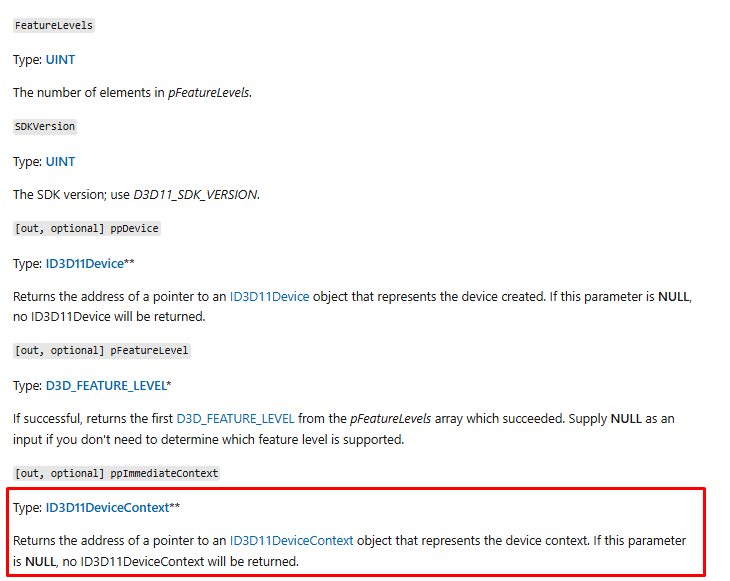This screenshot has height=581, width=730.
Task: Follow the ID3D11DeviceContext** type link
Action: click(107, 507)
